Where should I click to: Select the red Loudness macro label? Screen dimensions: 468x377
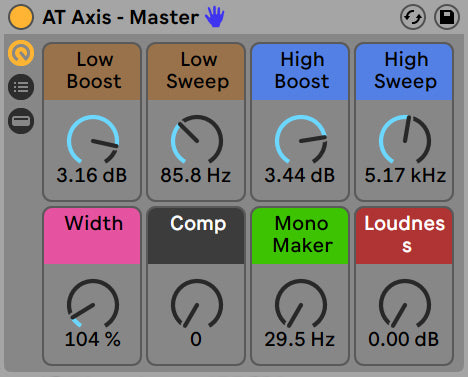point(404,236)
